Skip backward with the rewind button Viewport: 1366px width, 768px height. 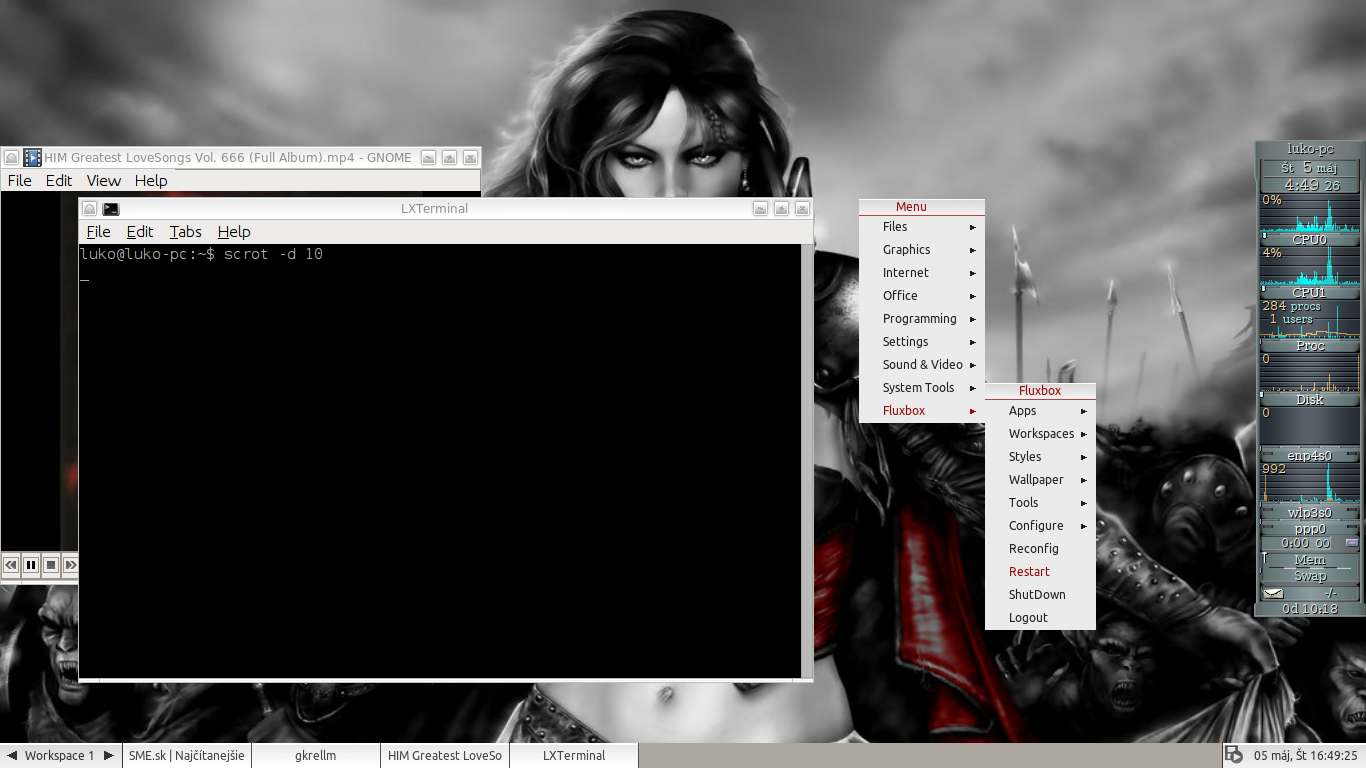pos(11,565)
